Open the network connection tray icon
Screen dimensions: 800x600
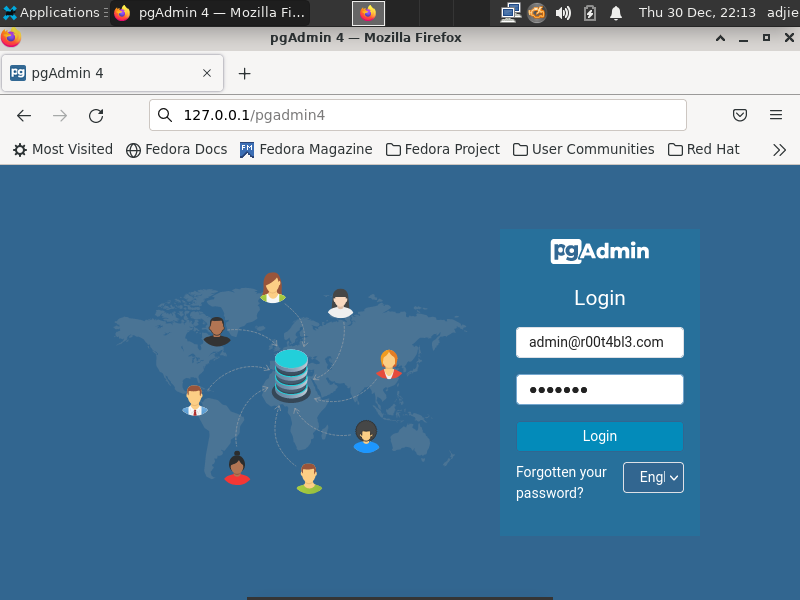[510, 13]
